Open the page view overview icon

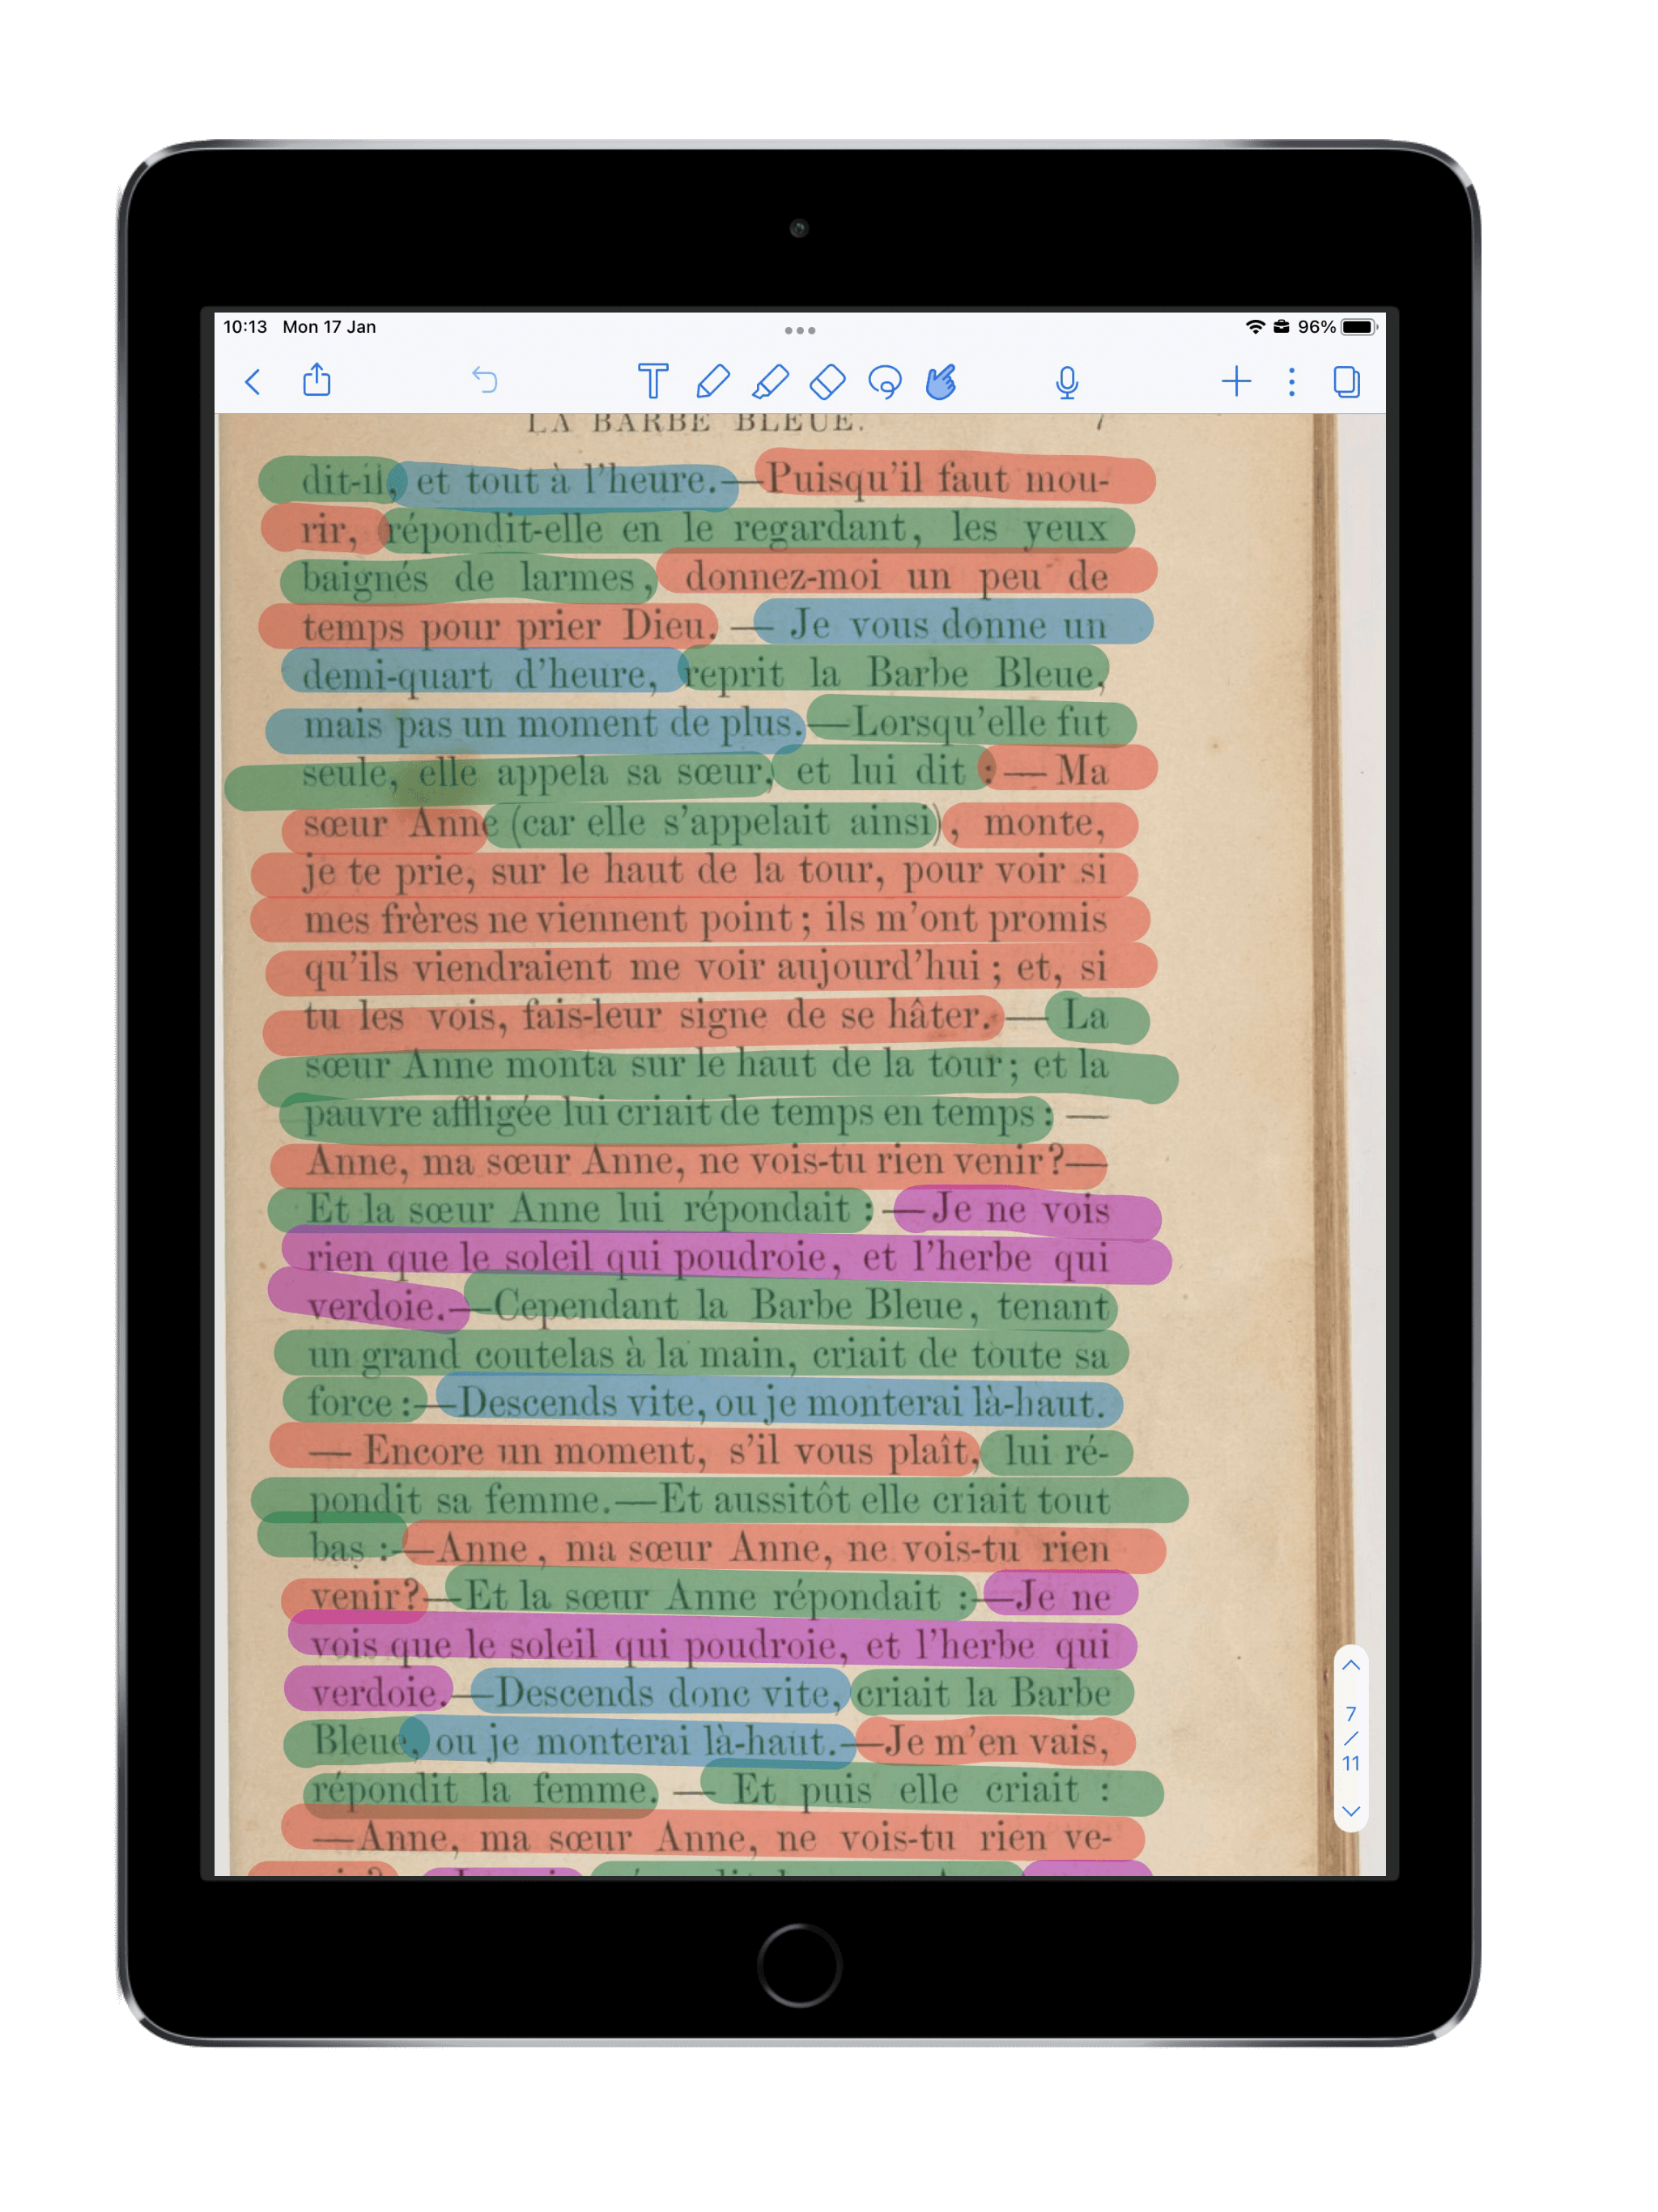point(1346,381)
